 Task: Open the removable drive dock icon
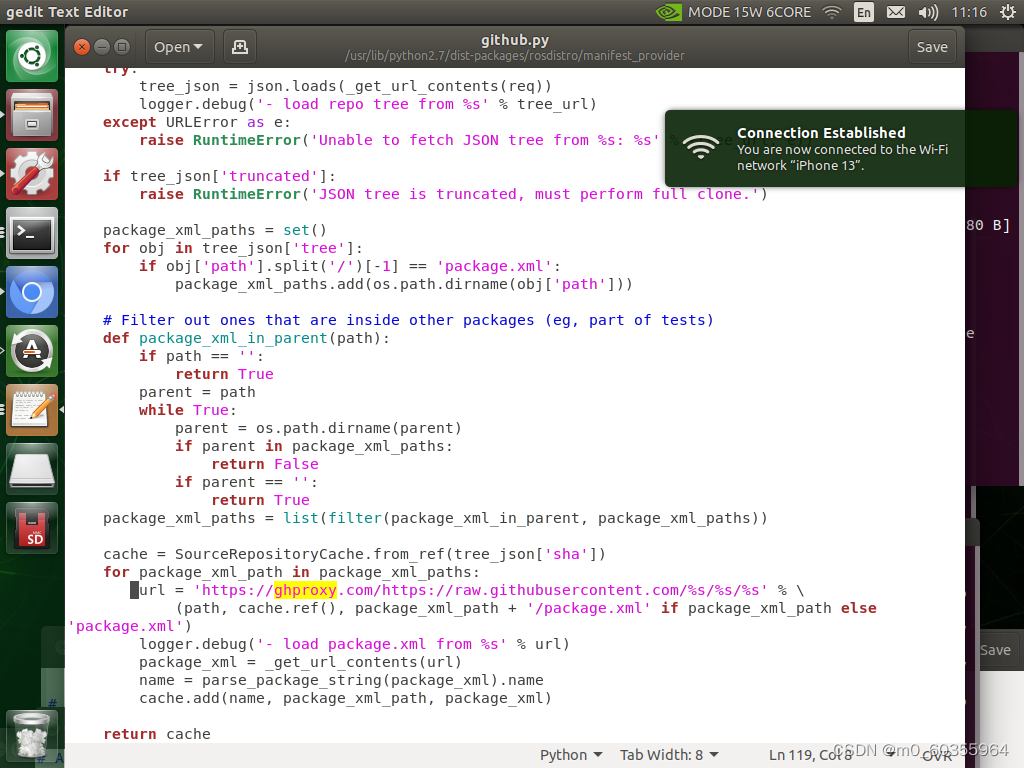pos(32,469)
